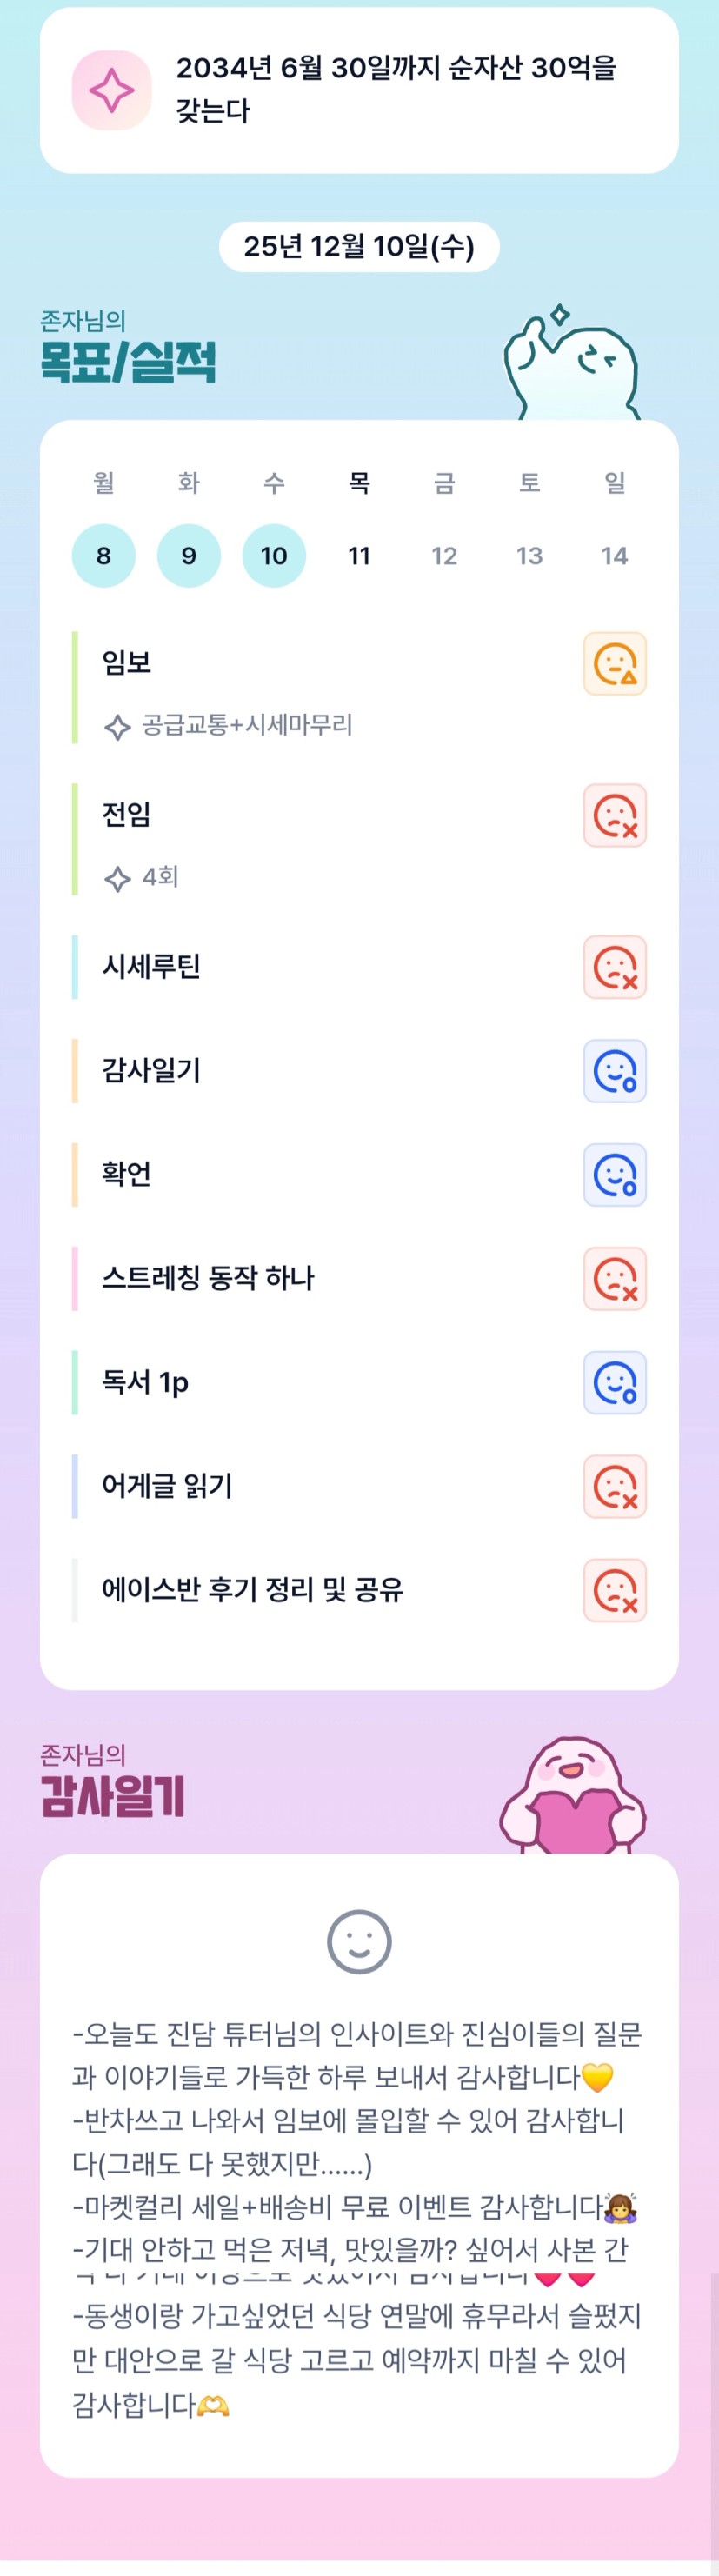Image resolution: width=719 pixels, height=2576 pixels.
Task: Tap the red face for 에이스반 후기 정리
Action: pyautogui.click(x=614, y=1591)
